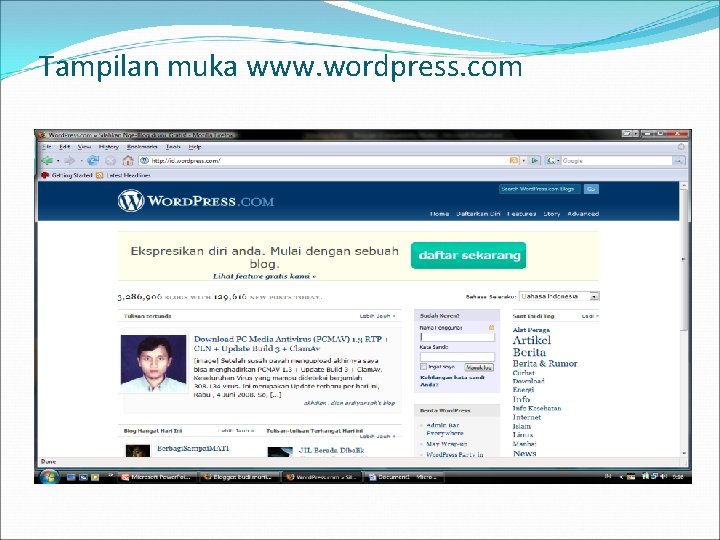720x540 pixels.
Task: Open the Berita tag link
Action: coord(529,352)
